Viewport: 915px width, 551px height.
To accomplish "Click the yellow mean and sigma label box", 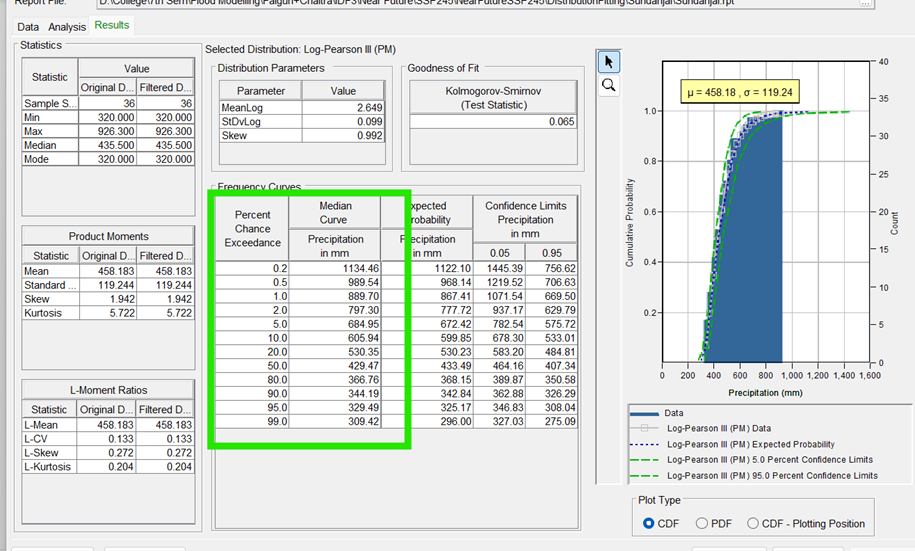I will click(741, 92).
